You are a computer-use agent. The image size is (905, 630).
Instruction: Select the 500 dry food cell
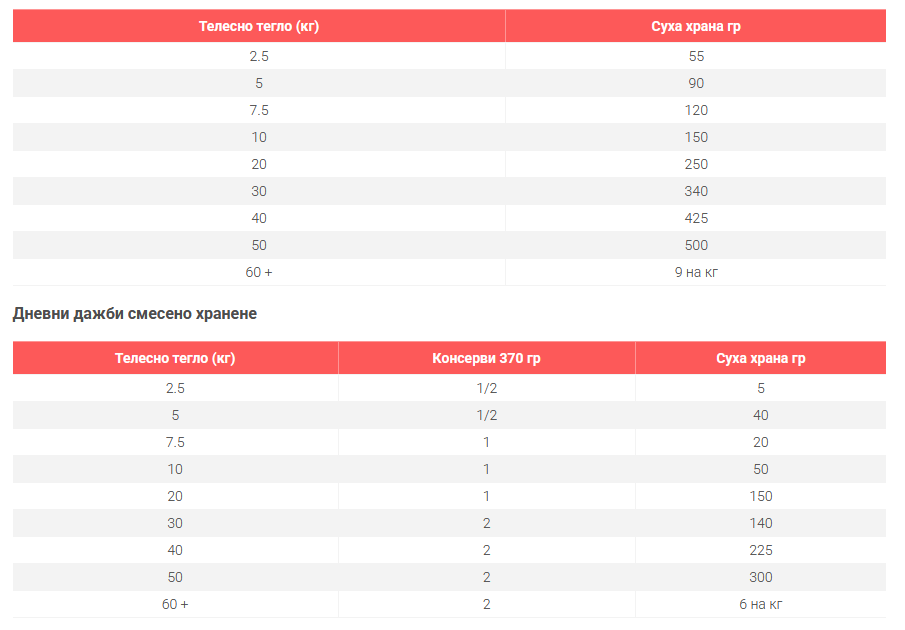[x=696, y=245]
